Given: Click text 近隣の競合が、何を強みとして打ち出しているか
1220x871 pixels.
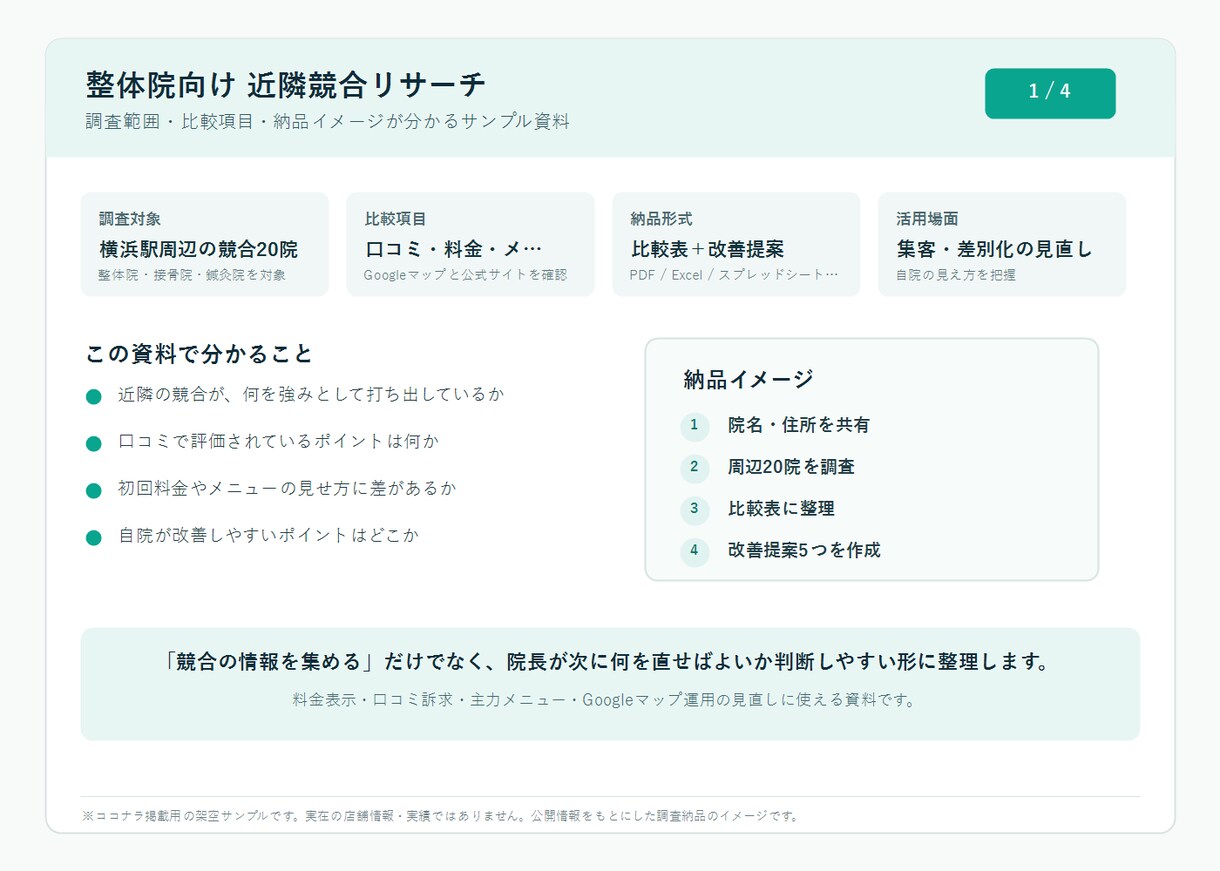Looking at the screenshot, I should point(311,394).
